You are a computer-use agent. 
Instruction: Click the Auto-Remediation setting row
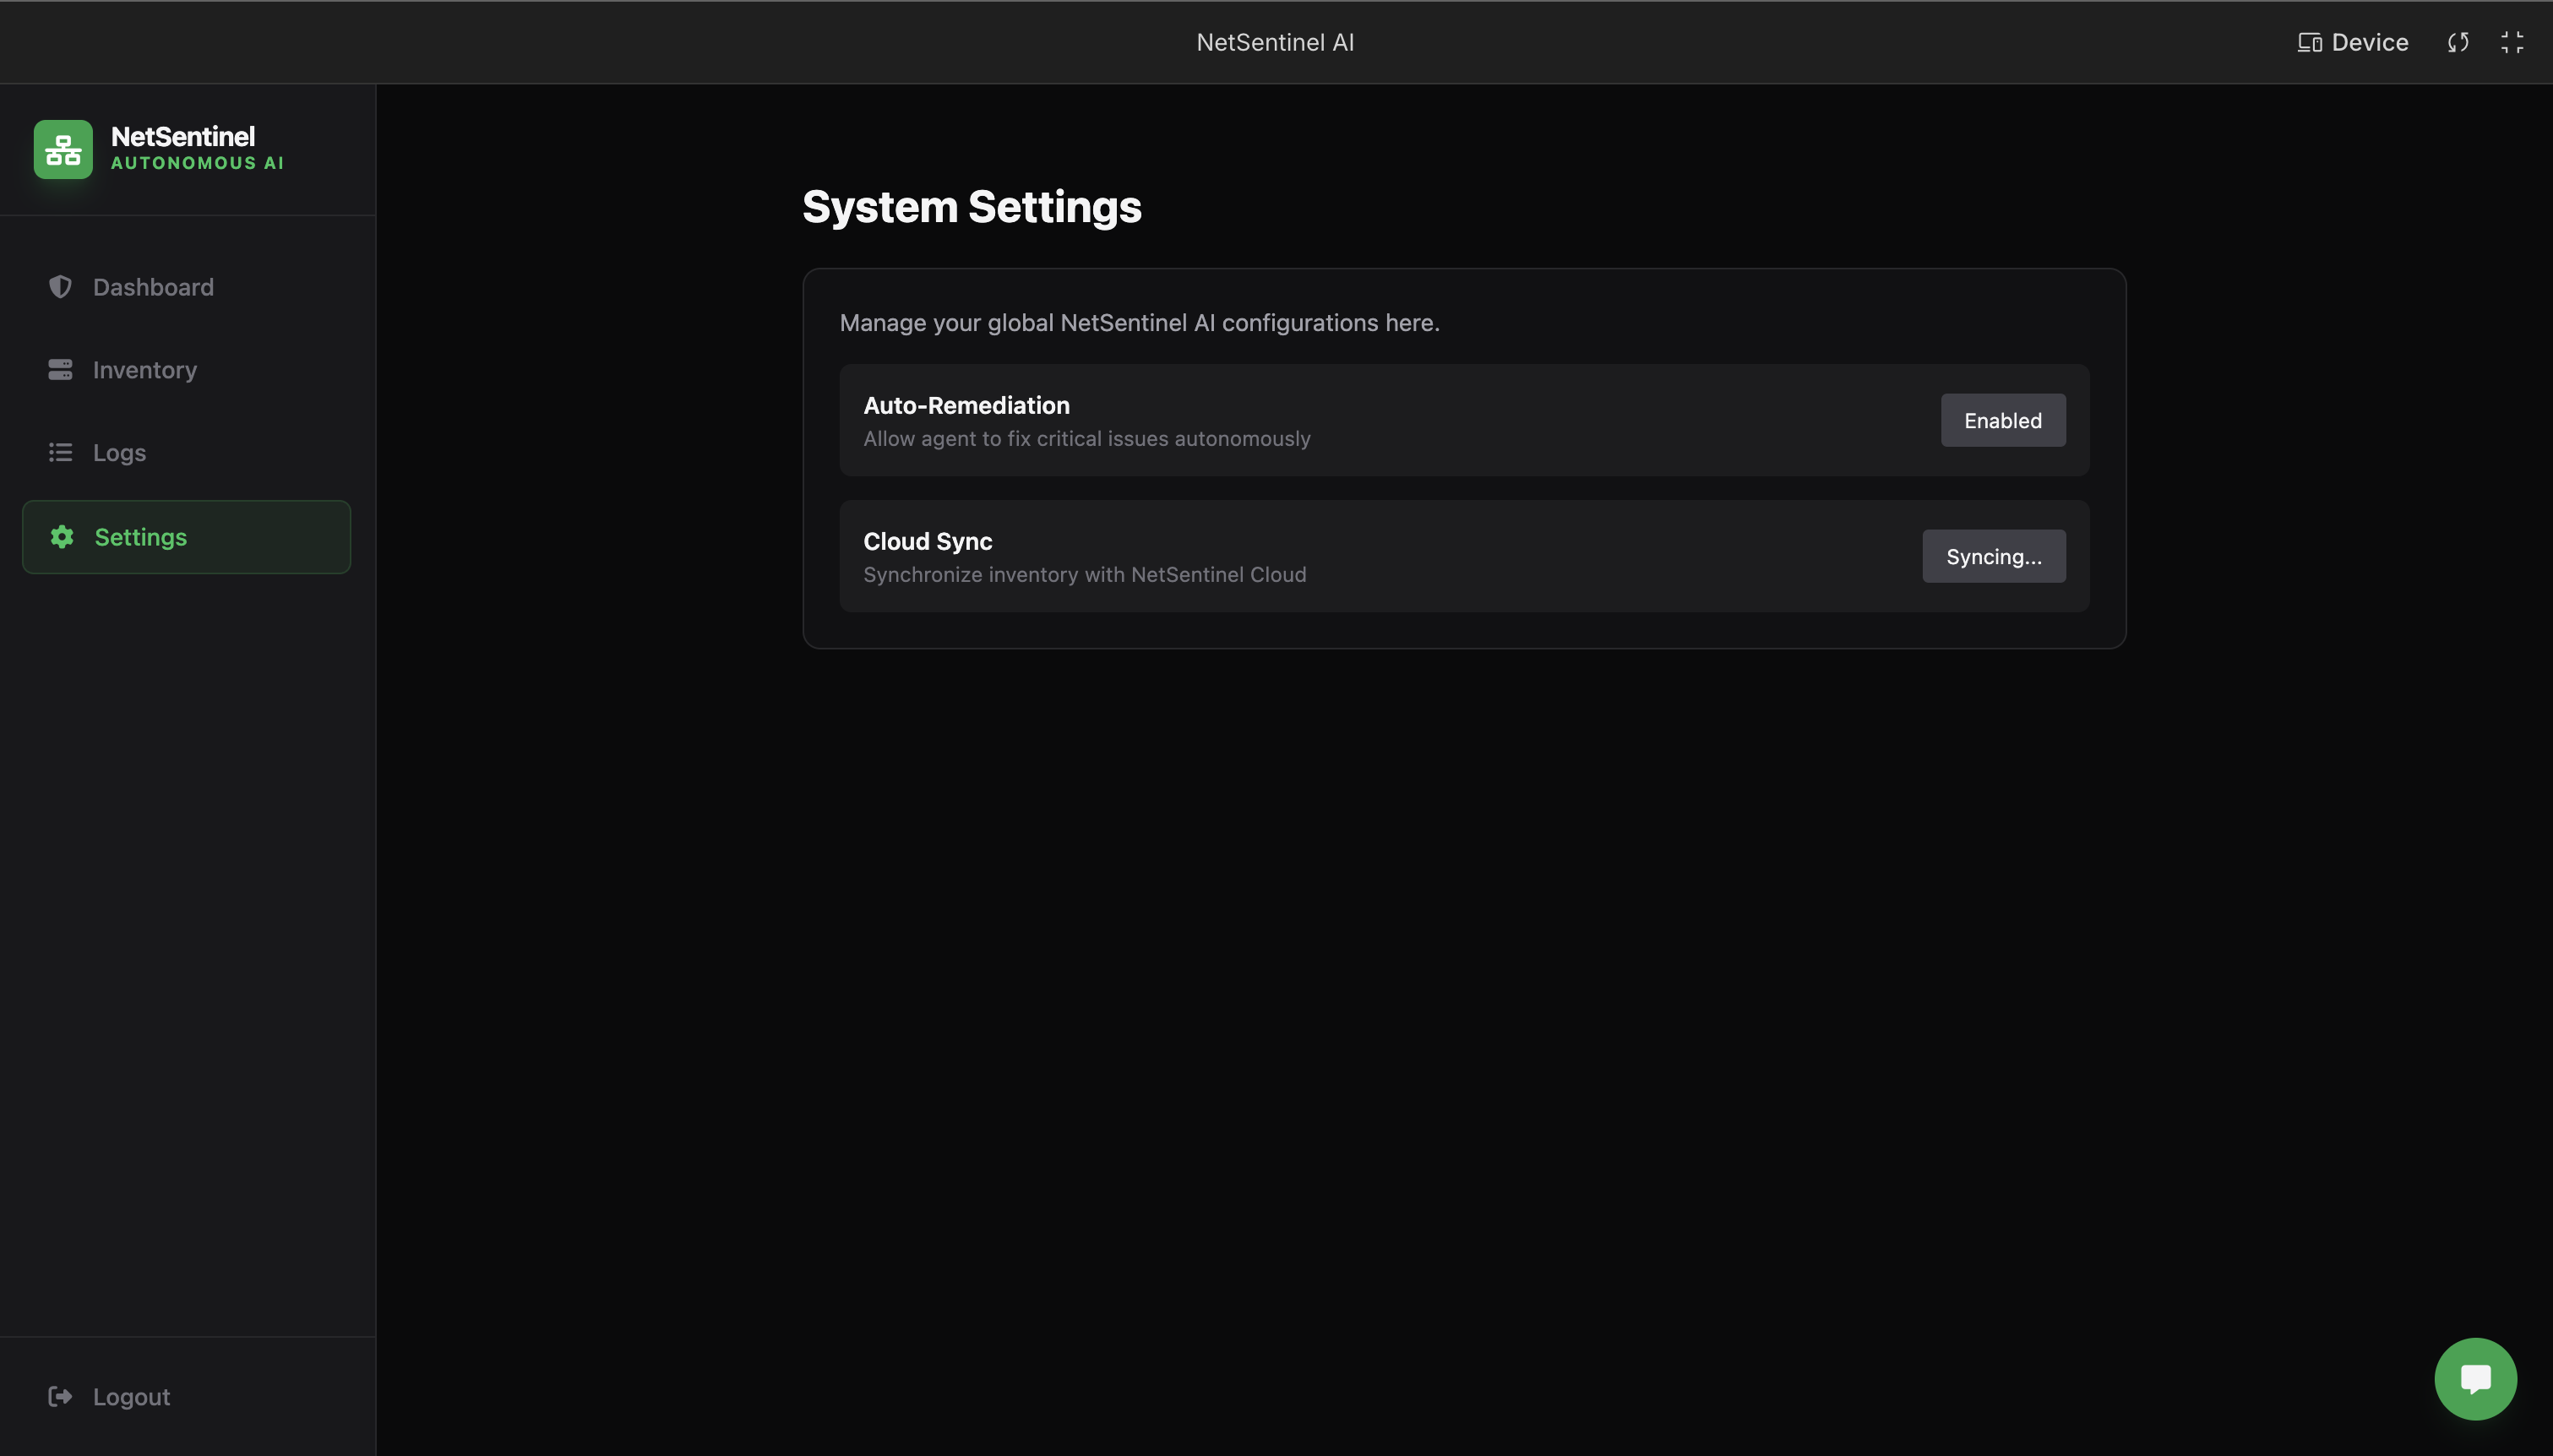pos(1300,420)
